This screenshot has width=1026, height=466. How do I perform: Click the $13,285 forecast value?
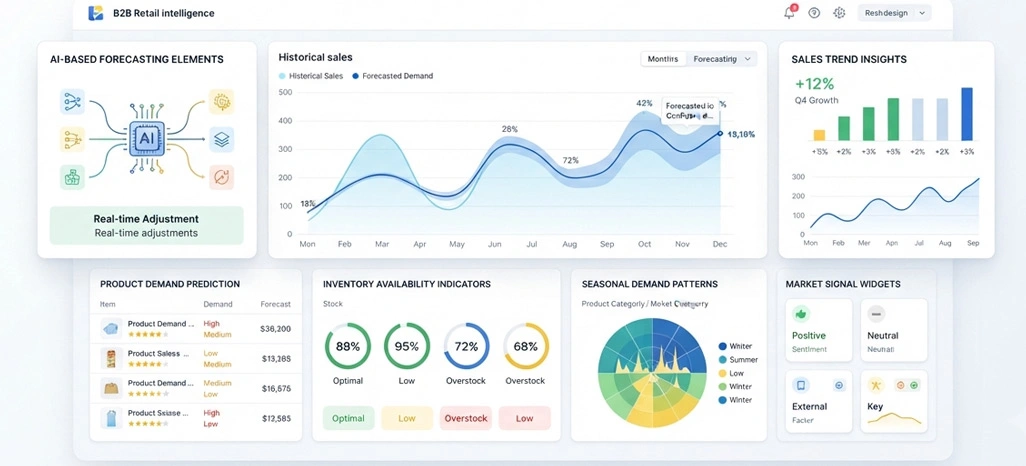click(275, 359)
